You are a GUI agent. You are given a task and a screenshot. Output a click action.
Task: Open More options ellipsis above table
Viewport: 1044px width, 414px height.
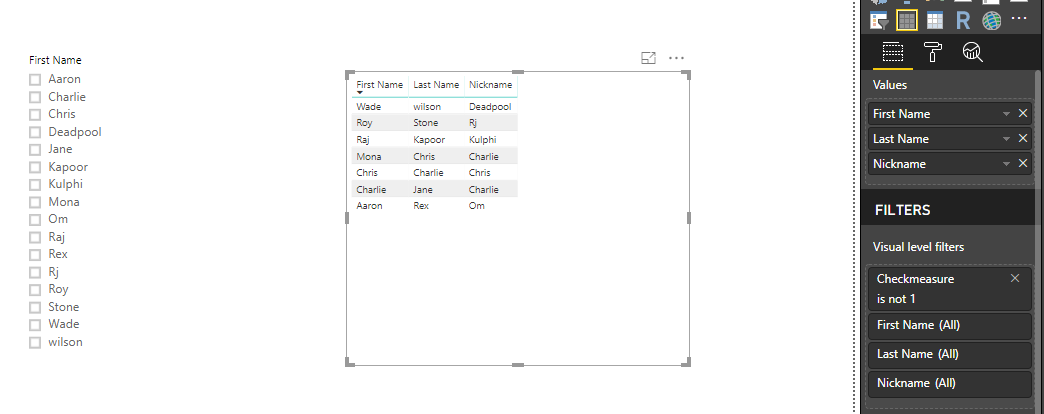[676, 58]
